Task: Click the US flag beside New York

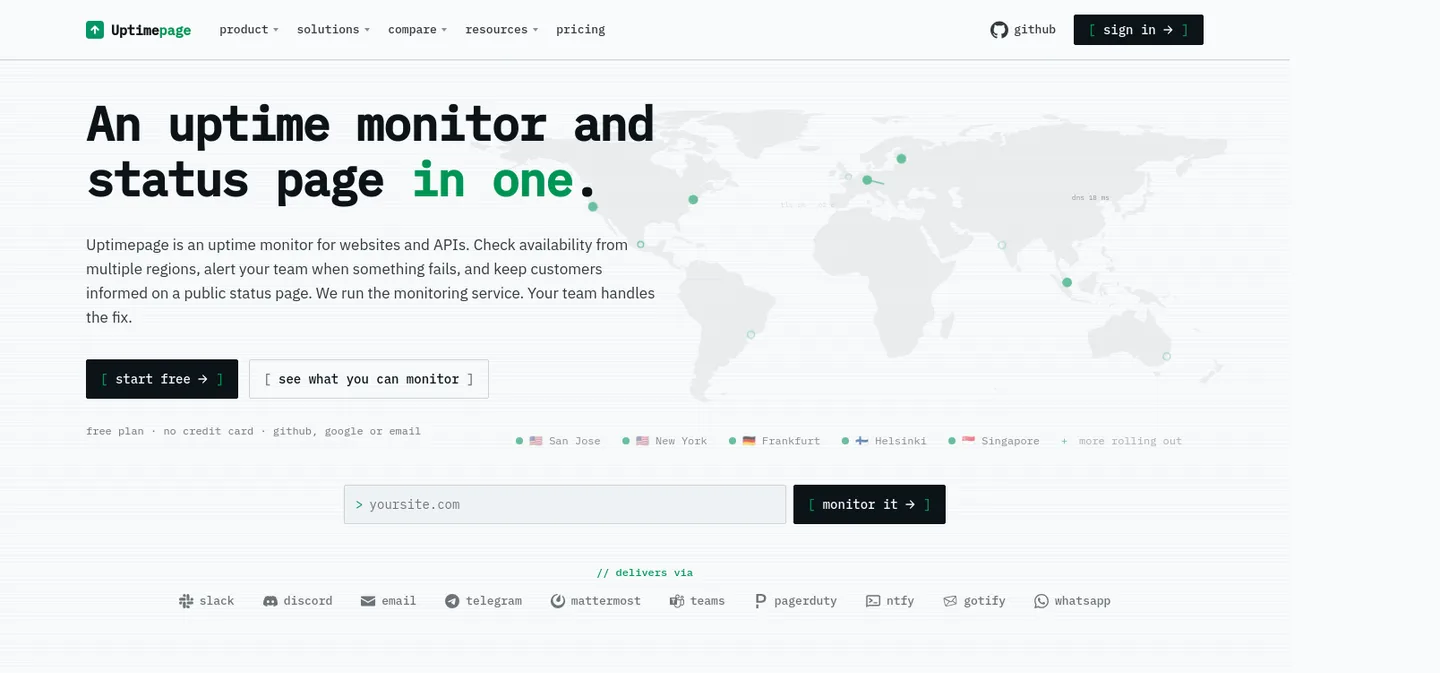Action: click(x=642, y=441)
